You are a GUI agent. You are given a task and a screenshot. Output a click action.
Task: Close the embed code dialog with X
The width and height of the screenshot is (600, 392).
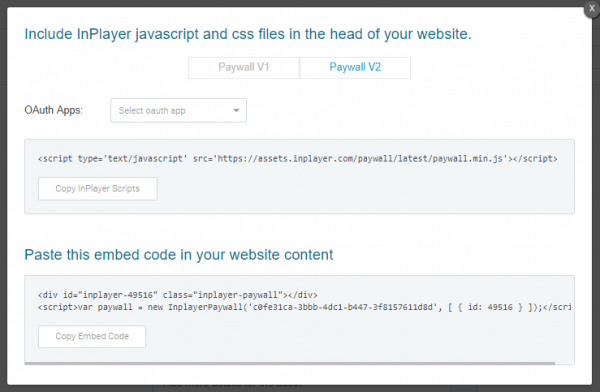pyautogui.click(x=592, y=9)
